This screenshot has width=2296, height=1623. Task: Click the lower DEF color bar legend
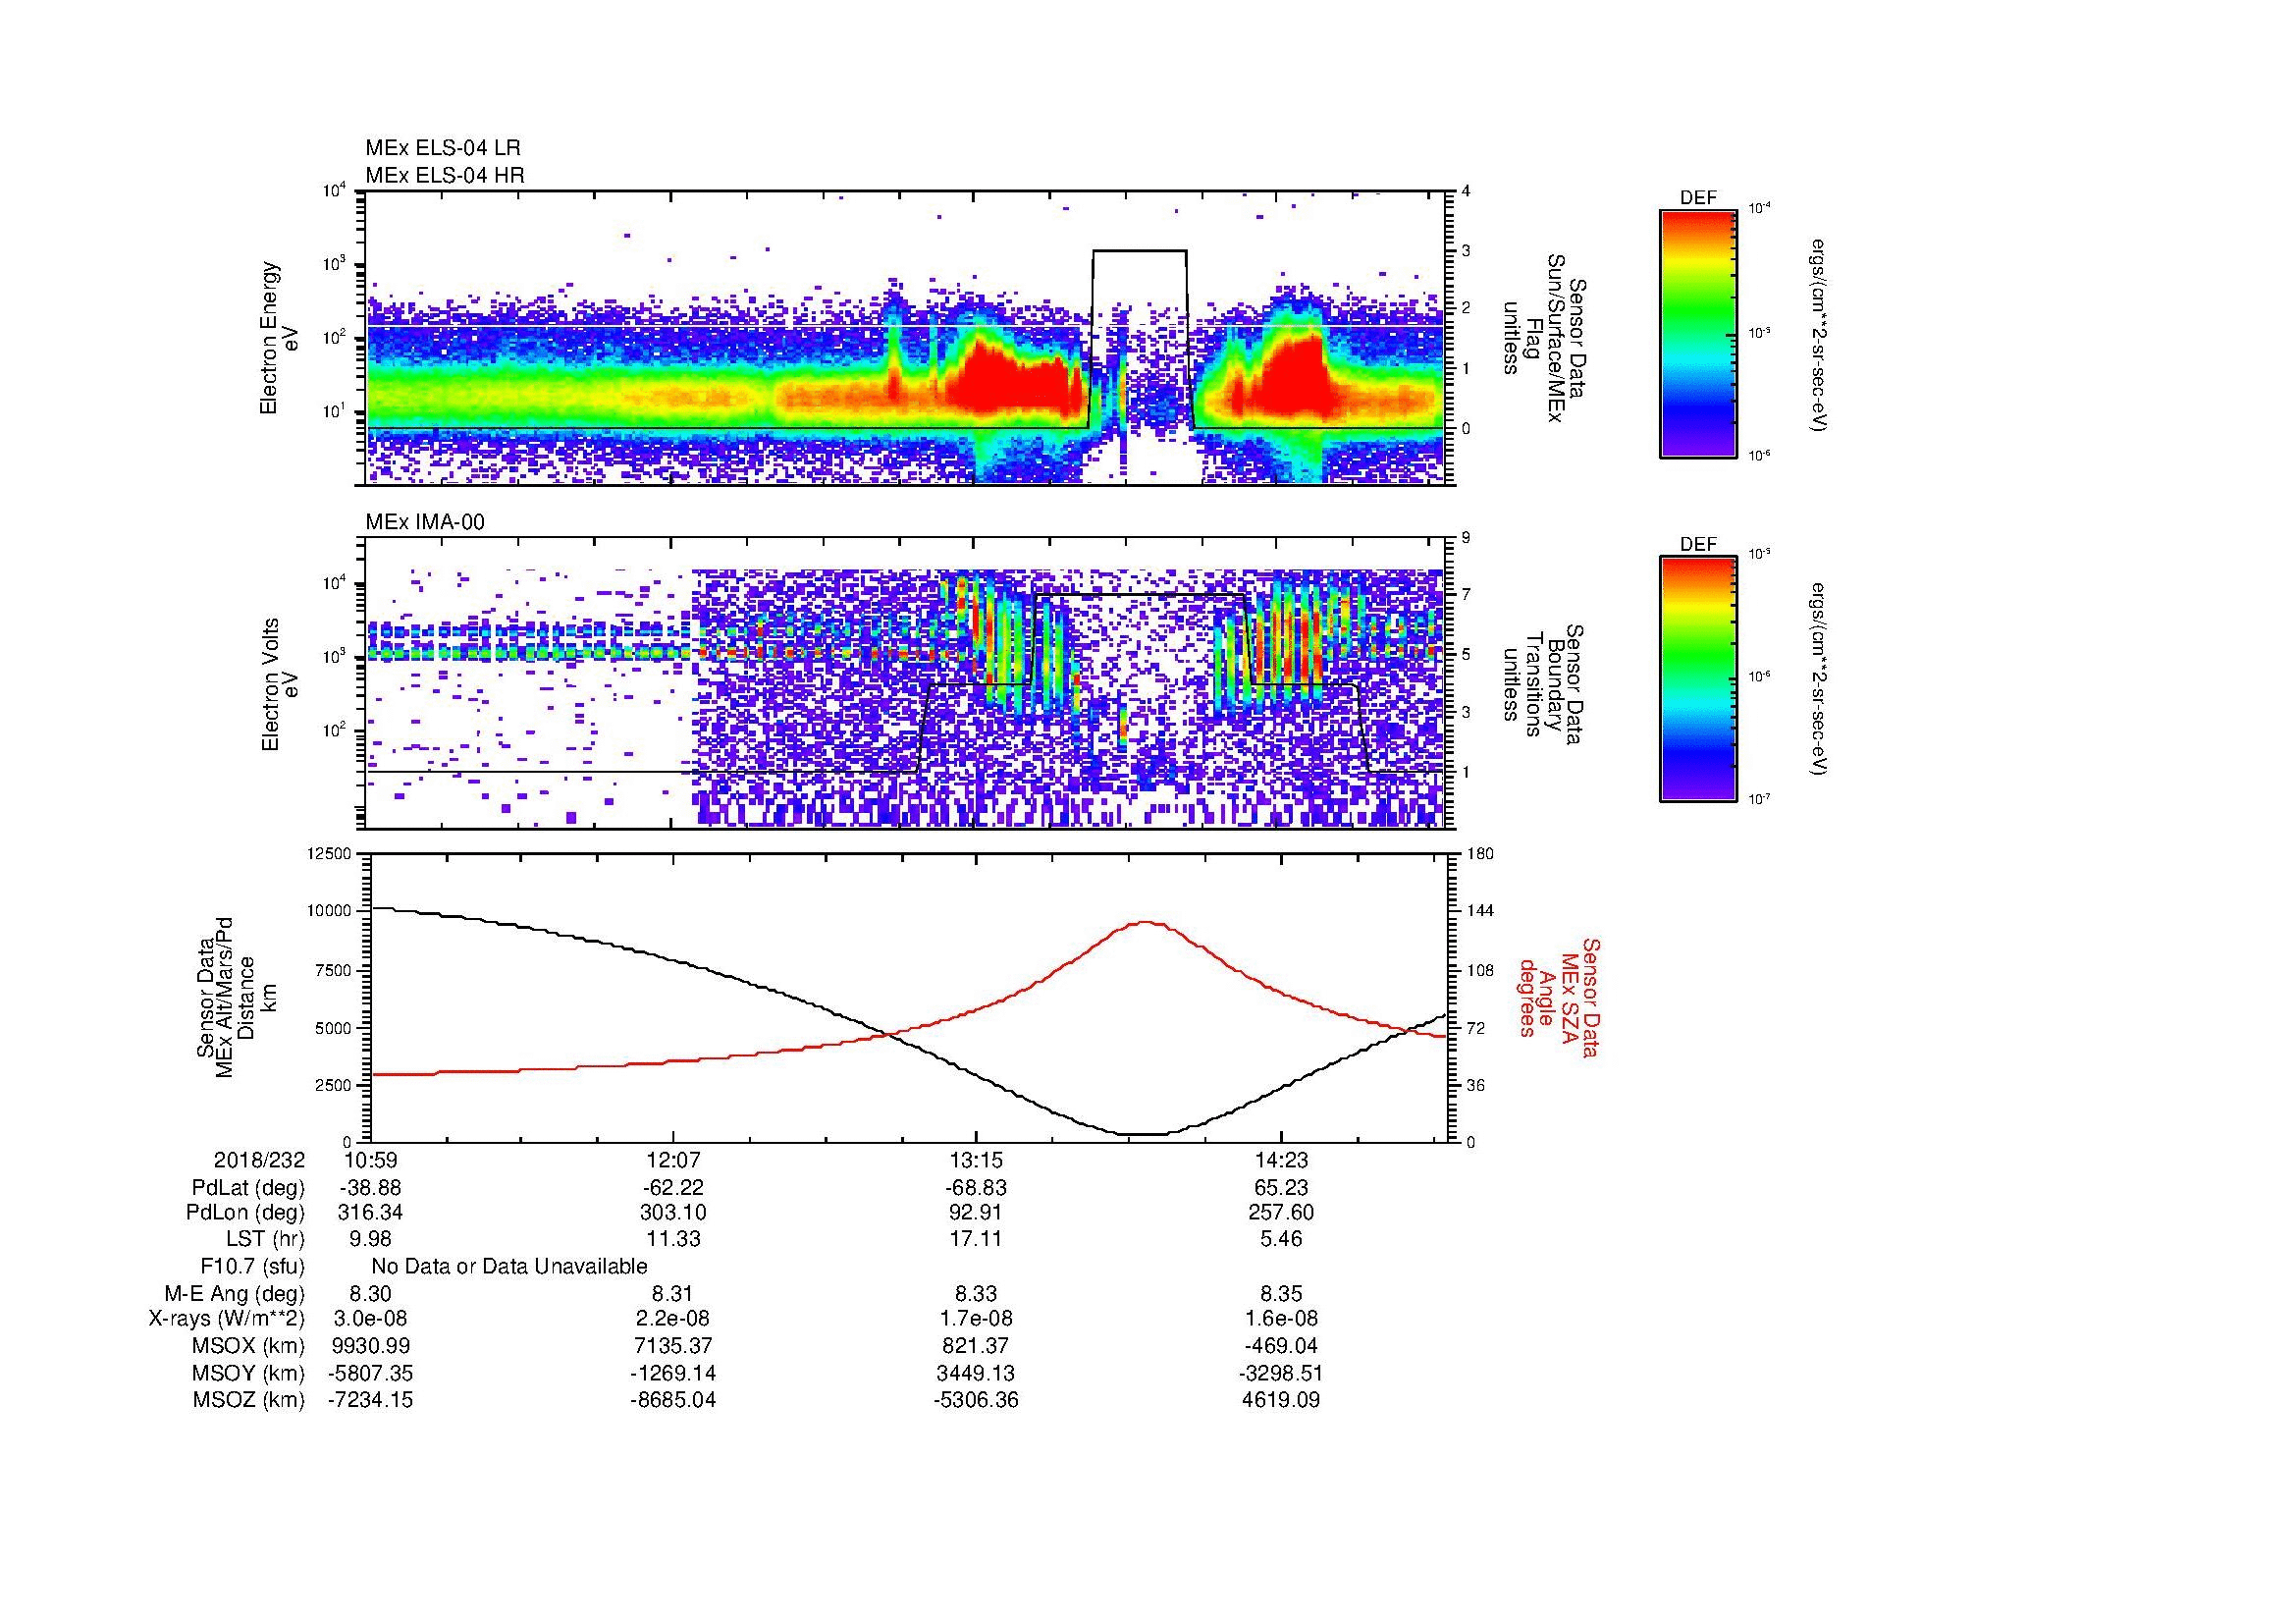1697,680
